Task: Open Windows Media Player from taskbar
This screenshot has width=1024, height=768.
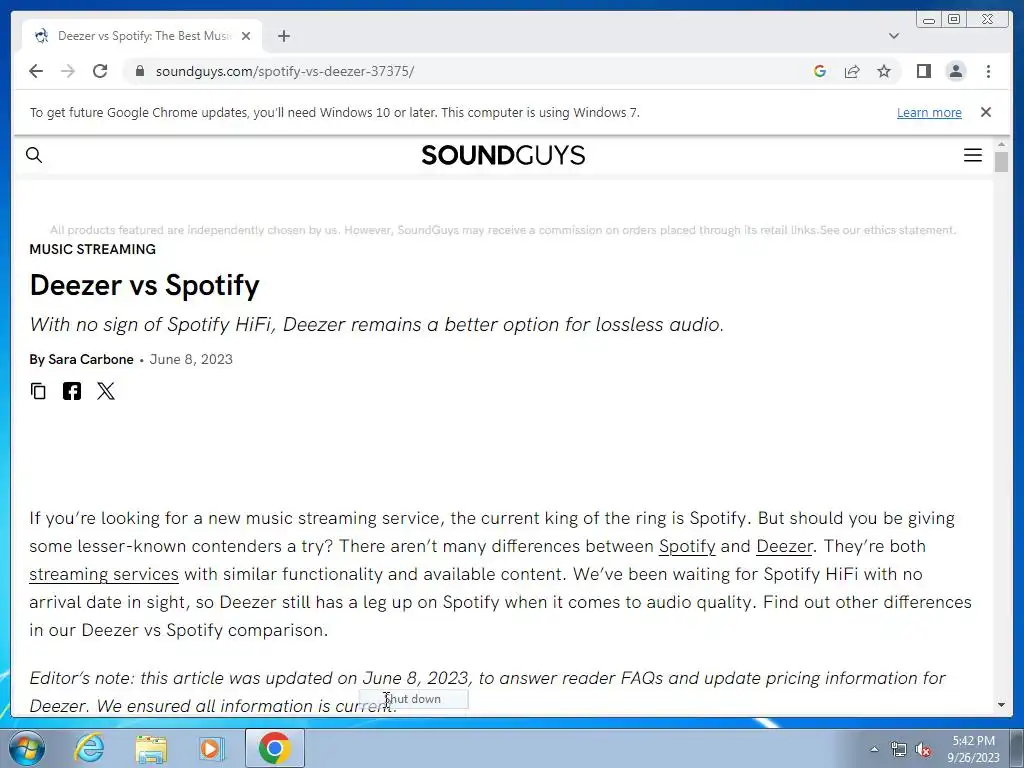Action: pyautogui.click(x=212, y=748)
